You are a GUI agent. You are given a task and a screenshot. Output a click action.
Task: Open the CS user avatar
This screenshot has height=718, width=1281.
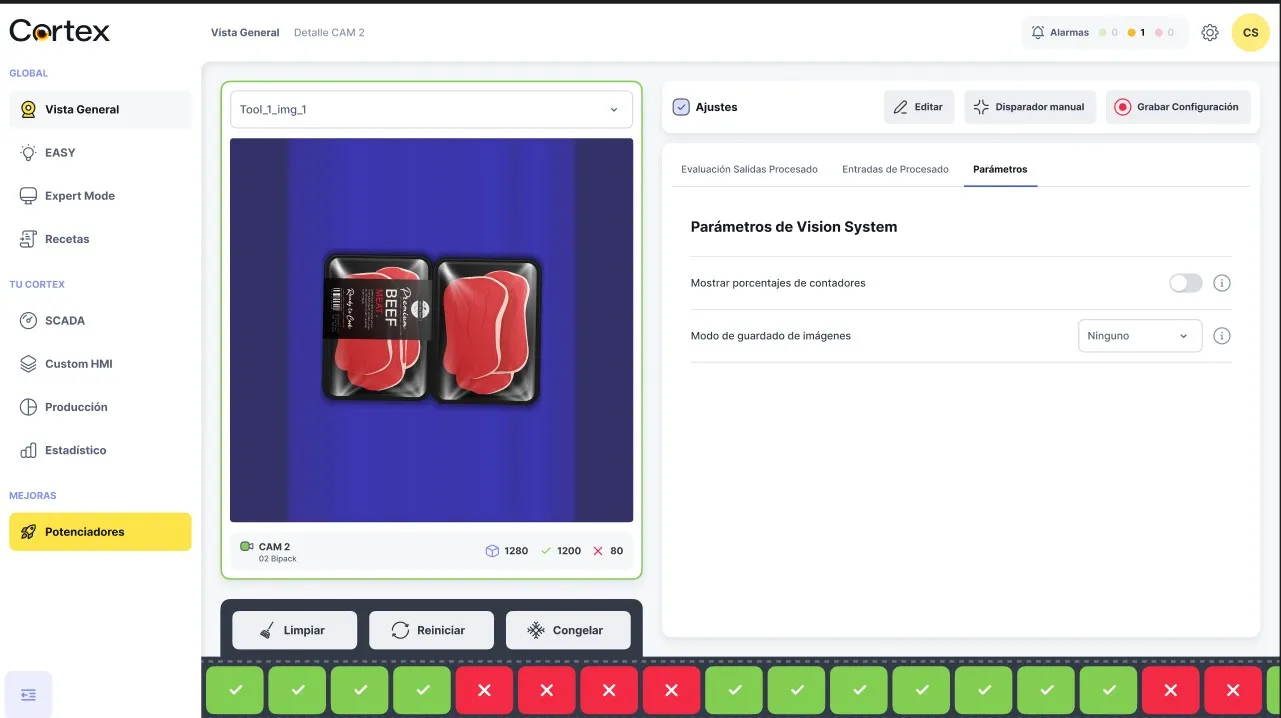pyautogui.click(x=1250, y=33)
